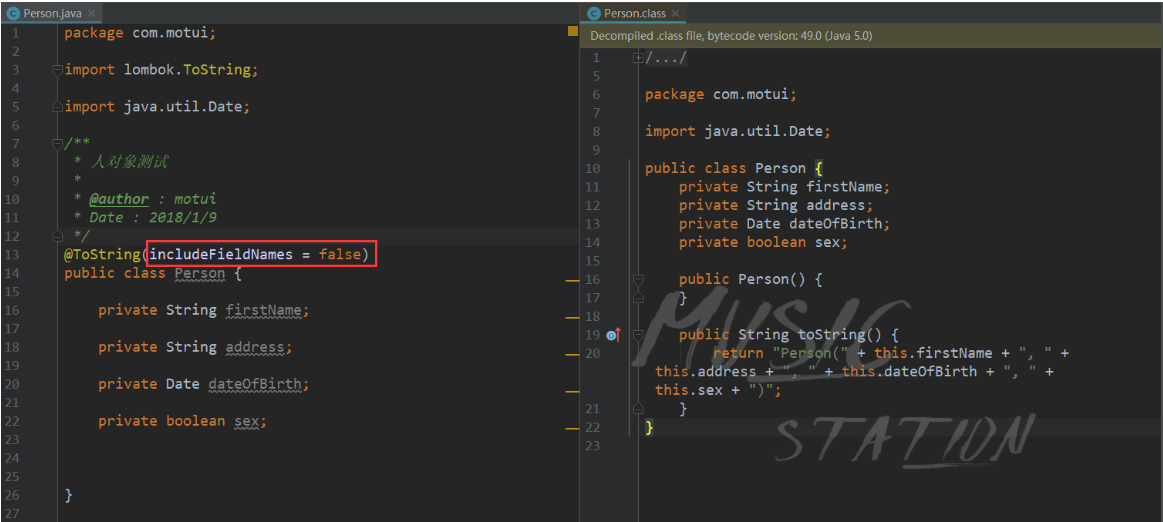Screen dimensions: 1163x522
Task: Click the 'Date : 2018/1/9' Javadoc line
Action: click(153, 218)
